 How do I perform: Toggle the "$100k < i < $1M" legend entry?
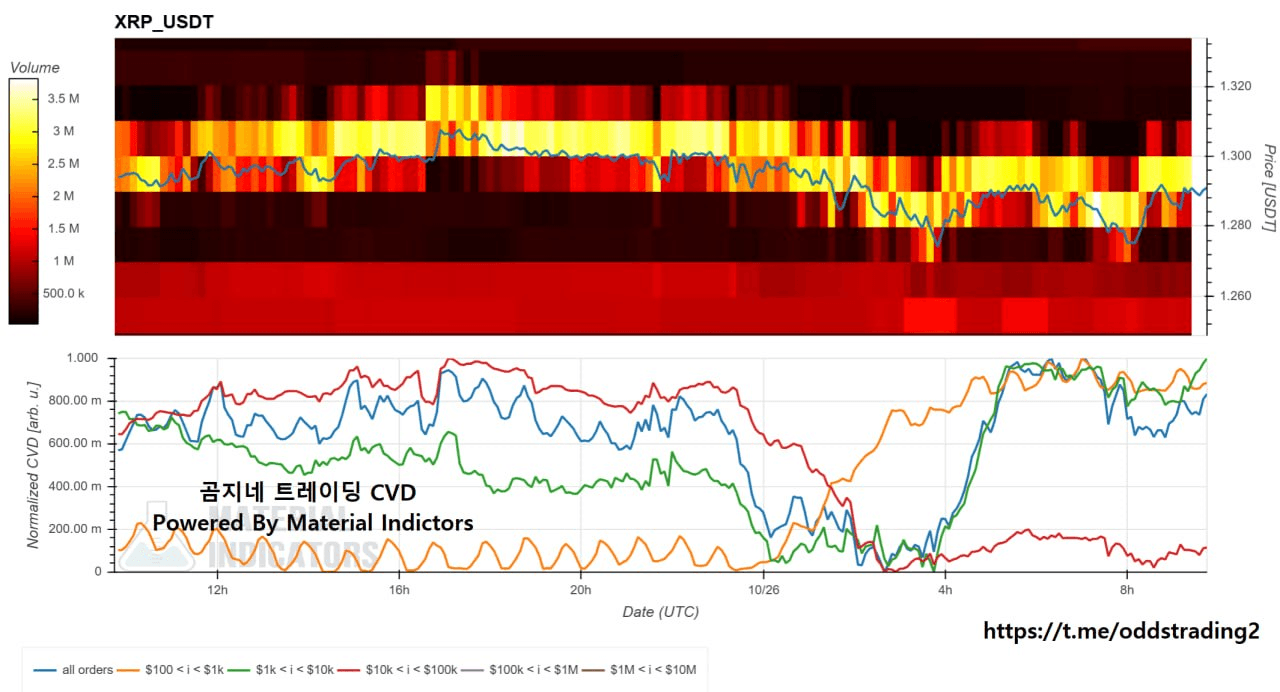(x=521, y=669)
